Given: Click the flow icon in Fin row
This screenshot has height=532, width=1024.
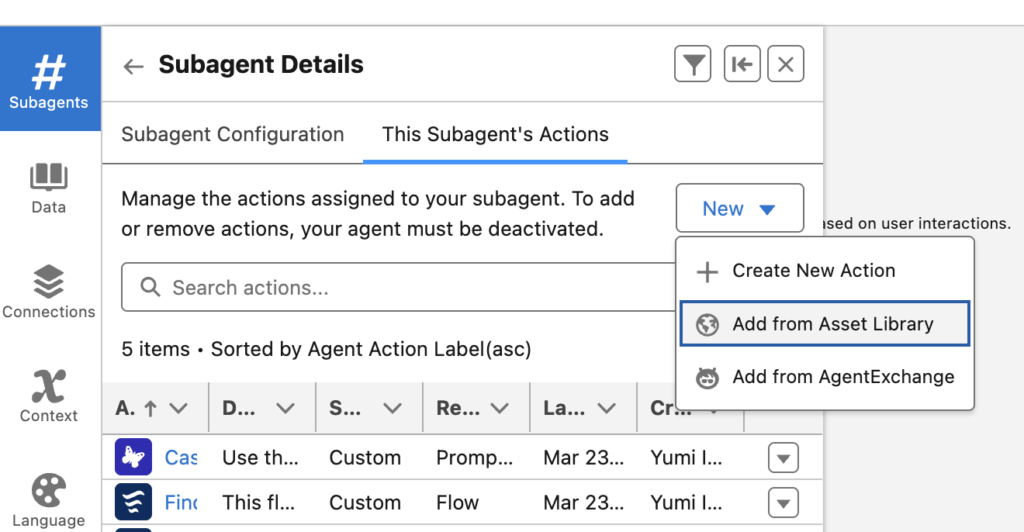Looking at the screenshot, I should pos(133,502).
